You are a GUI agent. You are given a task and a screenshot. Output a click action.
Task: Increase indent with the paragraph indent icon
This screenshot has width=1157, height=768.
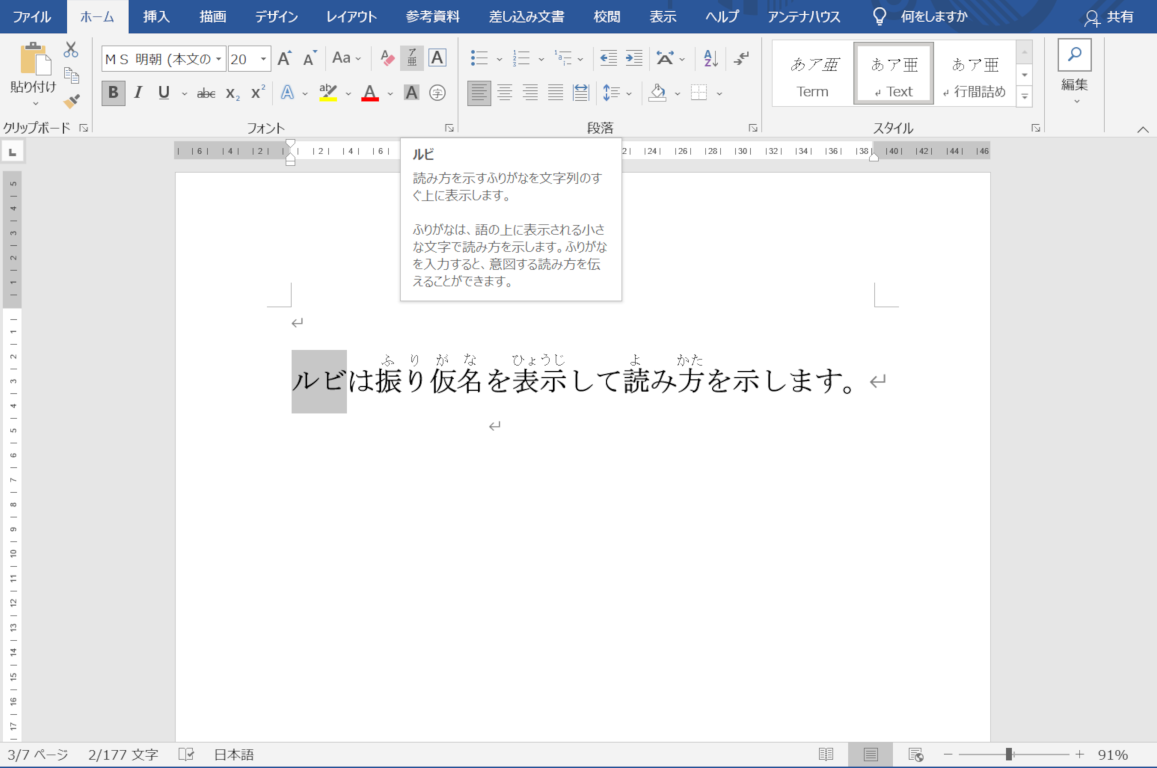[x=634, y=58]
